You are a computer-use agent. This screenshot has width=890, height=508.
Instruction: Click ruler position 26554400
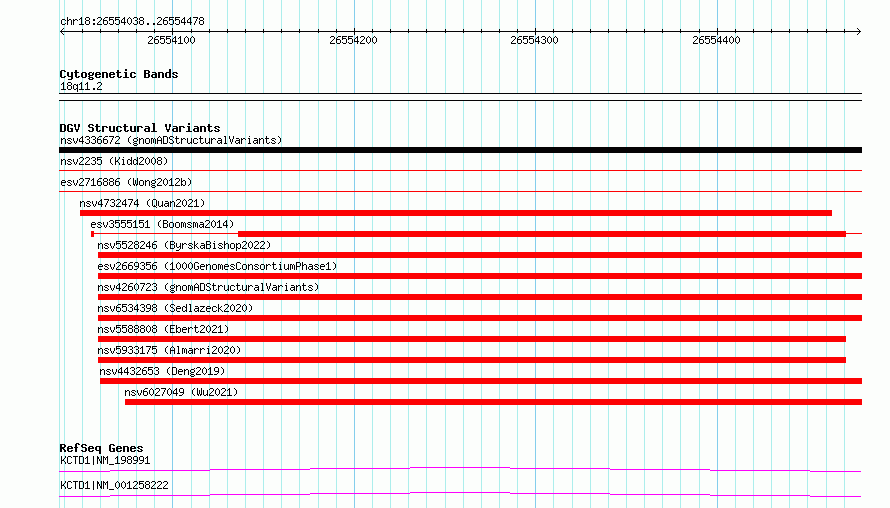coord(716,40)
